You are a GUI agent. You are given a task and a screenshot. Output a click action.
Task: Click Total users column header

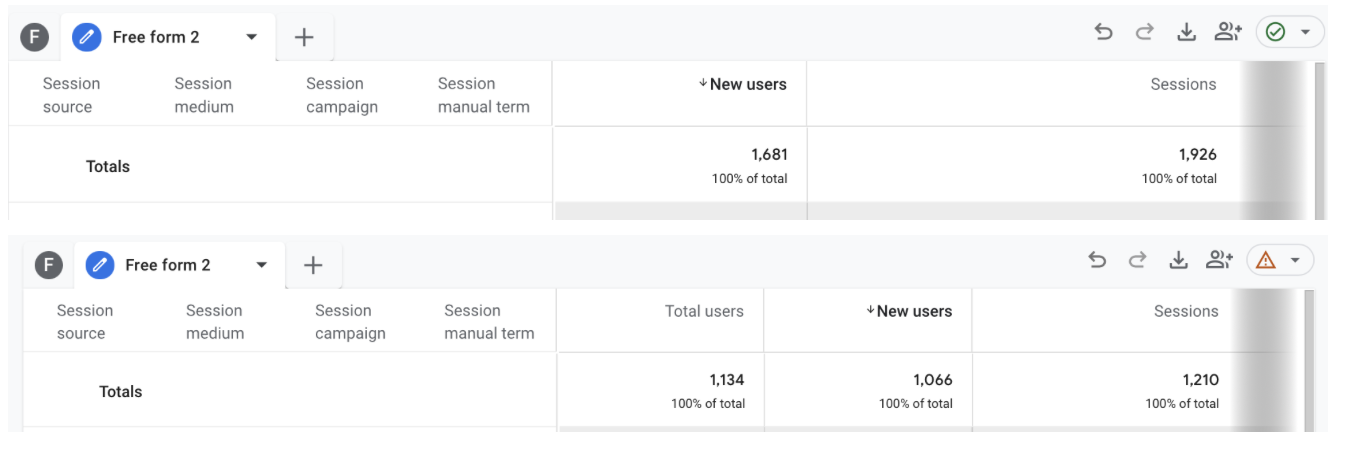pyautogui.click(x=704, y=311)
